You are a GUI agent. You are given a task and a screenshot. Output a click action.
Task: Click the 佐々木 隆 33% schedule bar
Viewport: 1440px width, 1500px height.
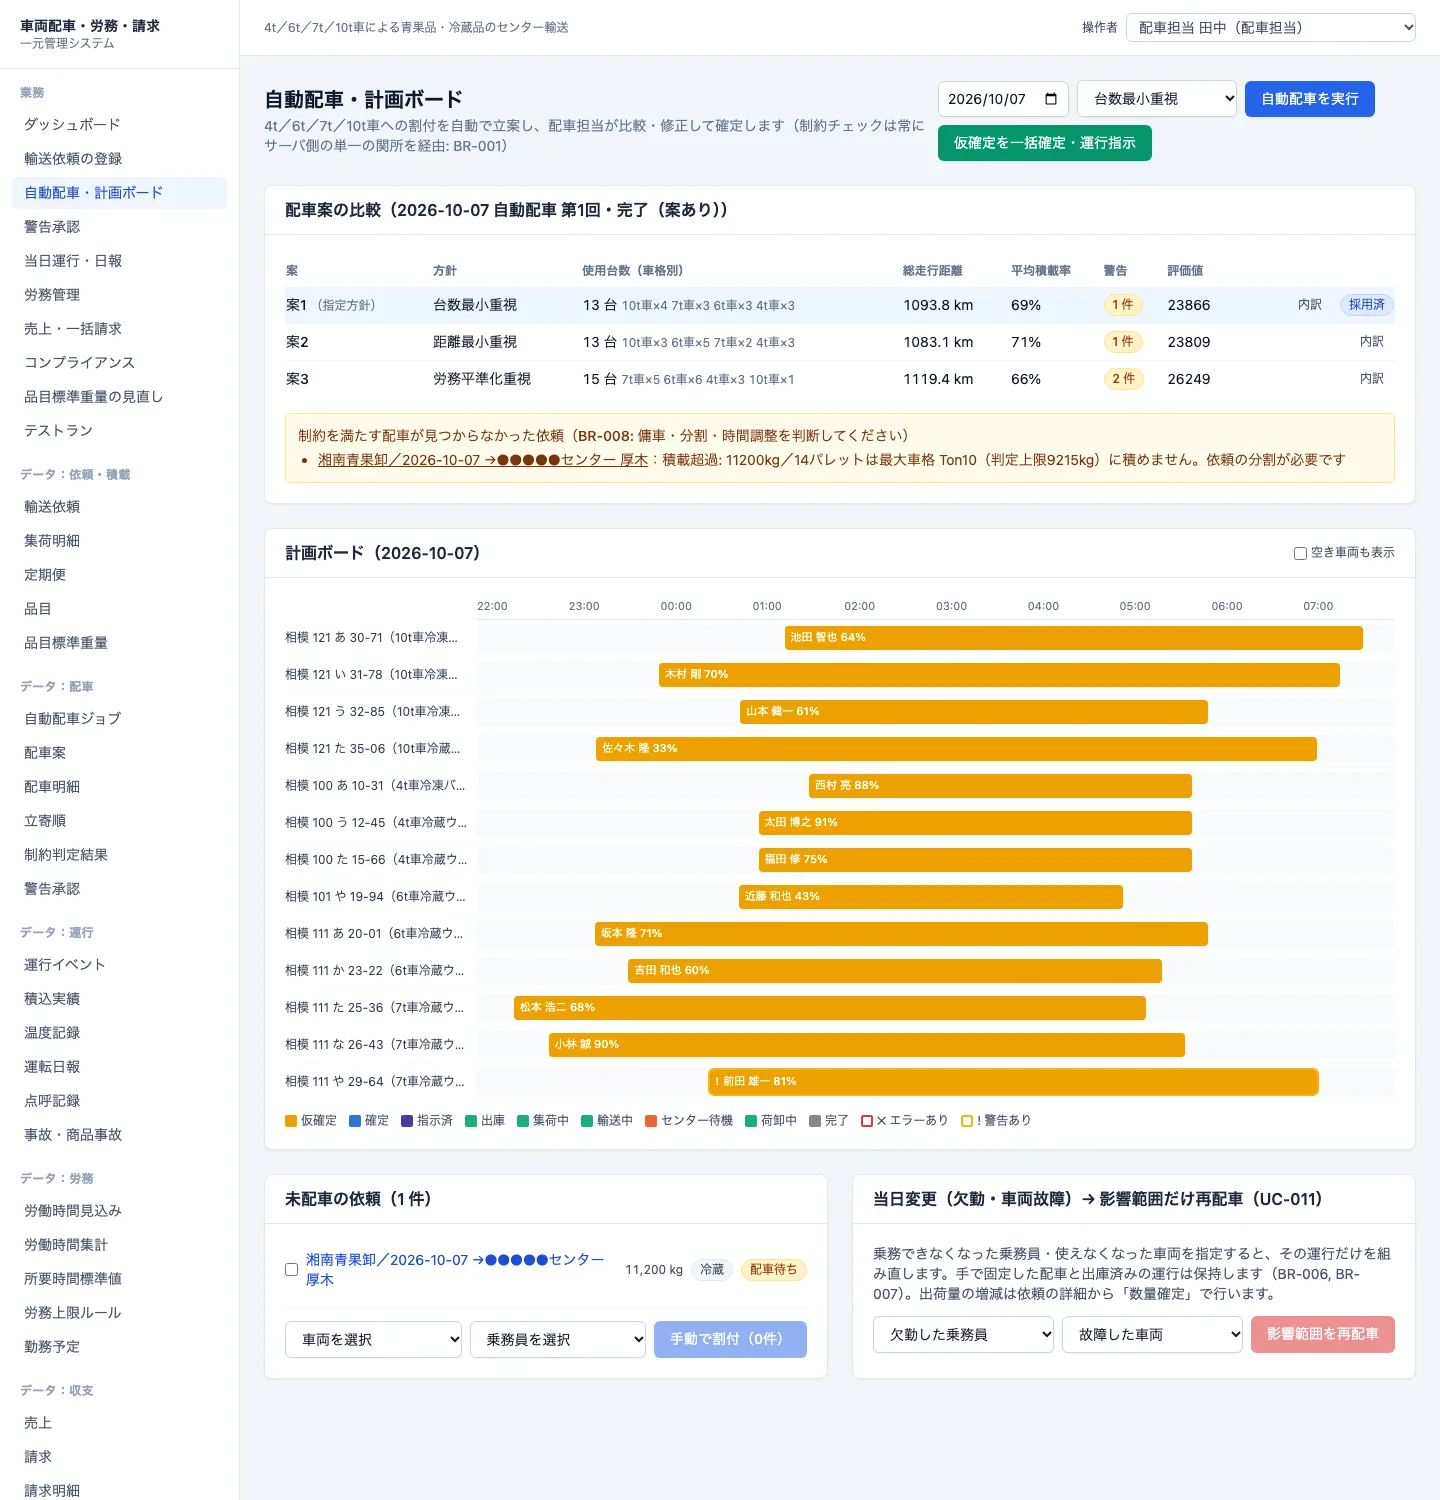[956, 749]
